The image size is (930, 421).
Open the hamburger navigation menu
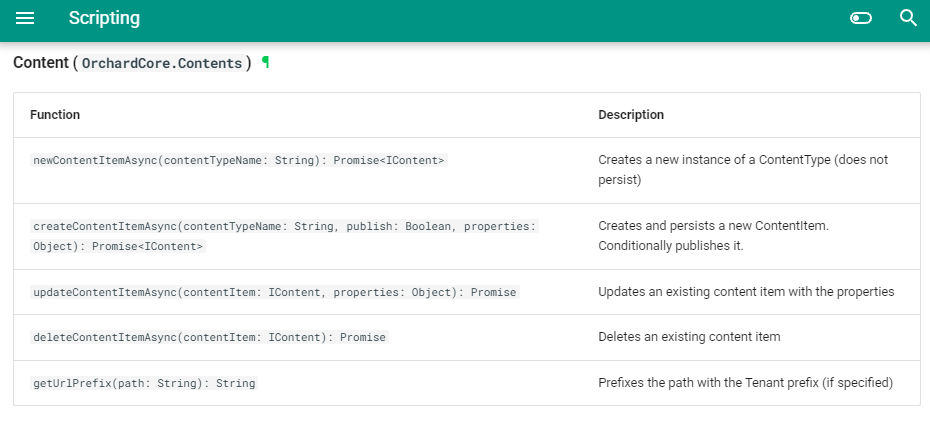[25, 18]
